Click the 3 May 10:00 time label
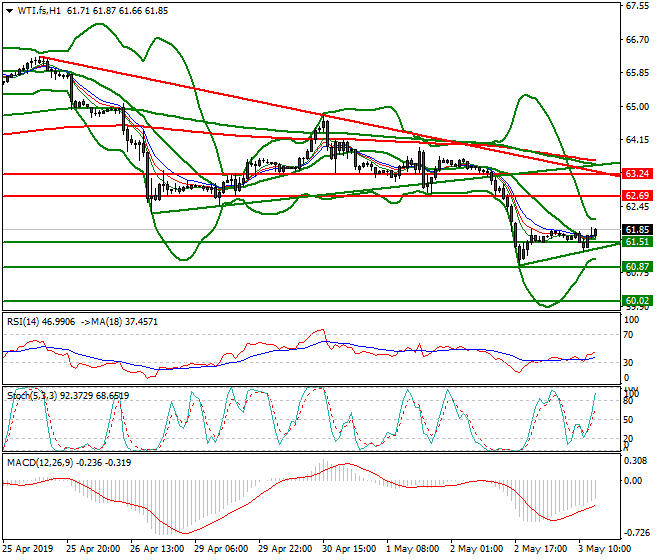The image size is (660, 560). click(604, 549)
